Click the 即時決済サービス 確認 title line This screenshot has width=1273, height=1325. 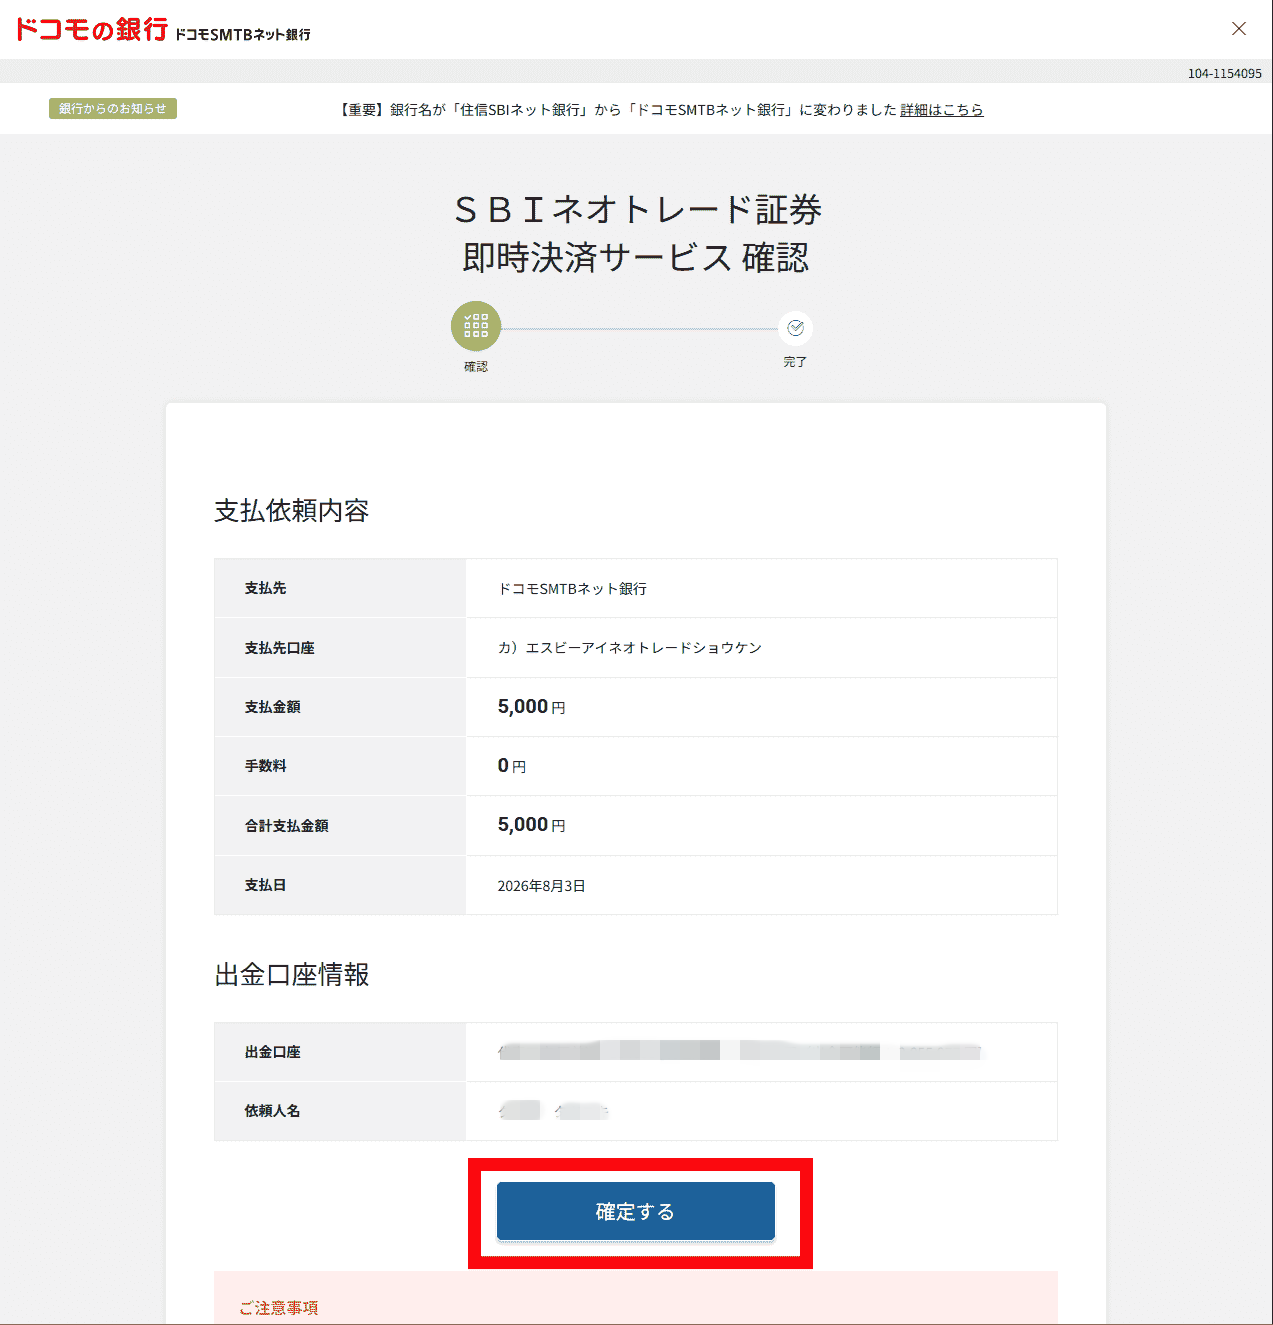coord(636,258)
